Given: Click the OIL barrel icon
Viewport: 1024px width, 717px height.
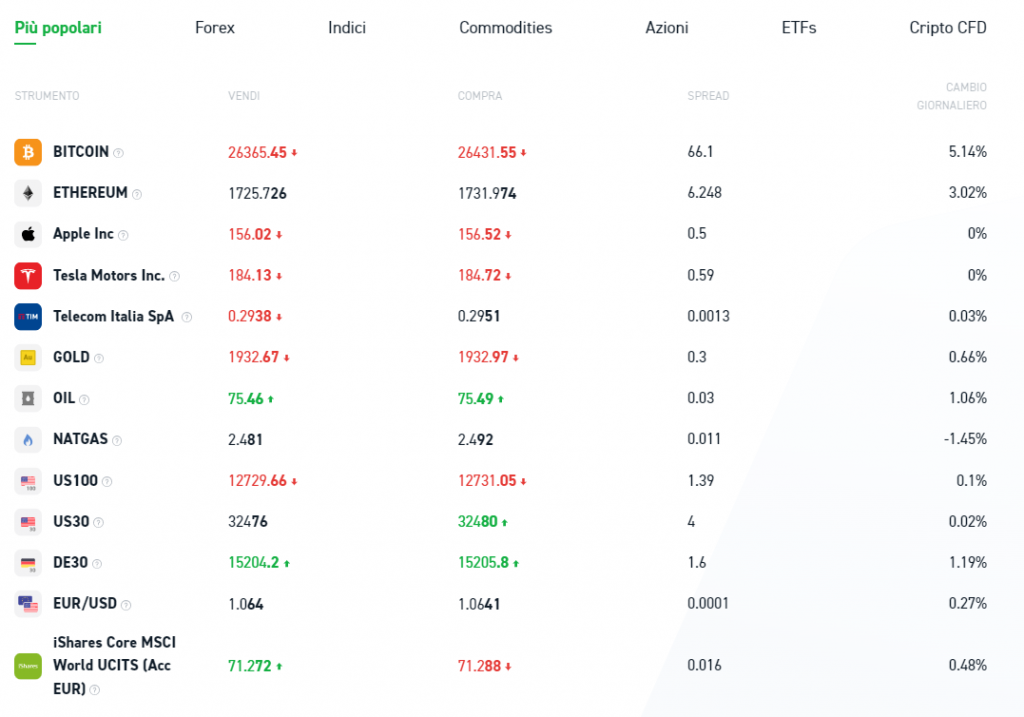Looking at the screenshot, I should 28,398.
